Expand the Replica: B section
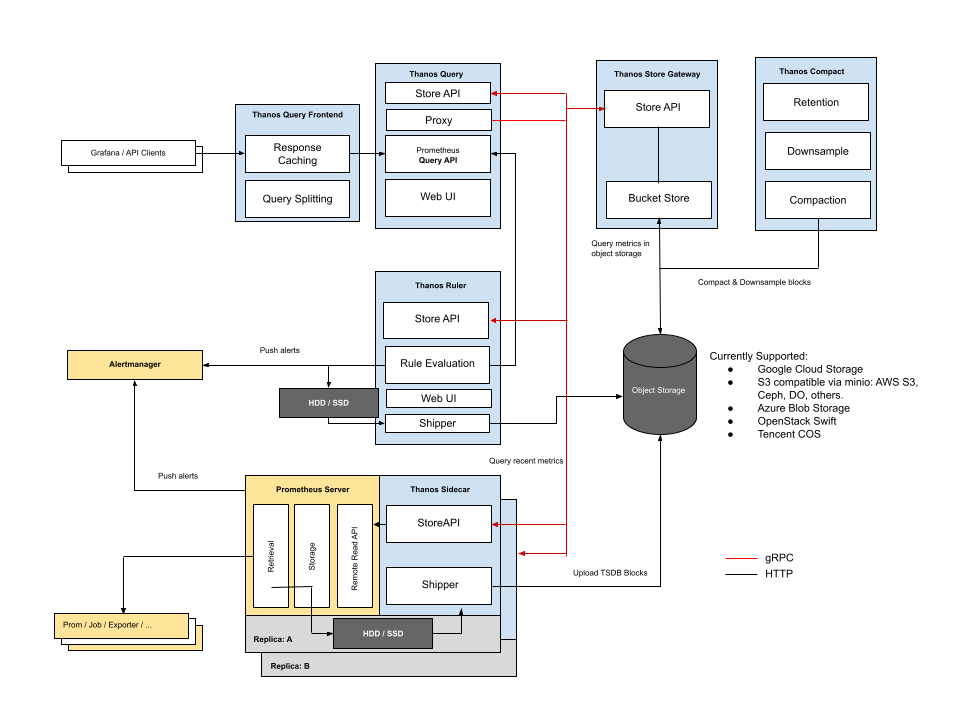 tap(290, 664)
